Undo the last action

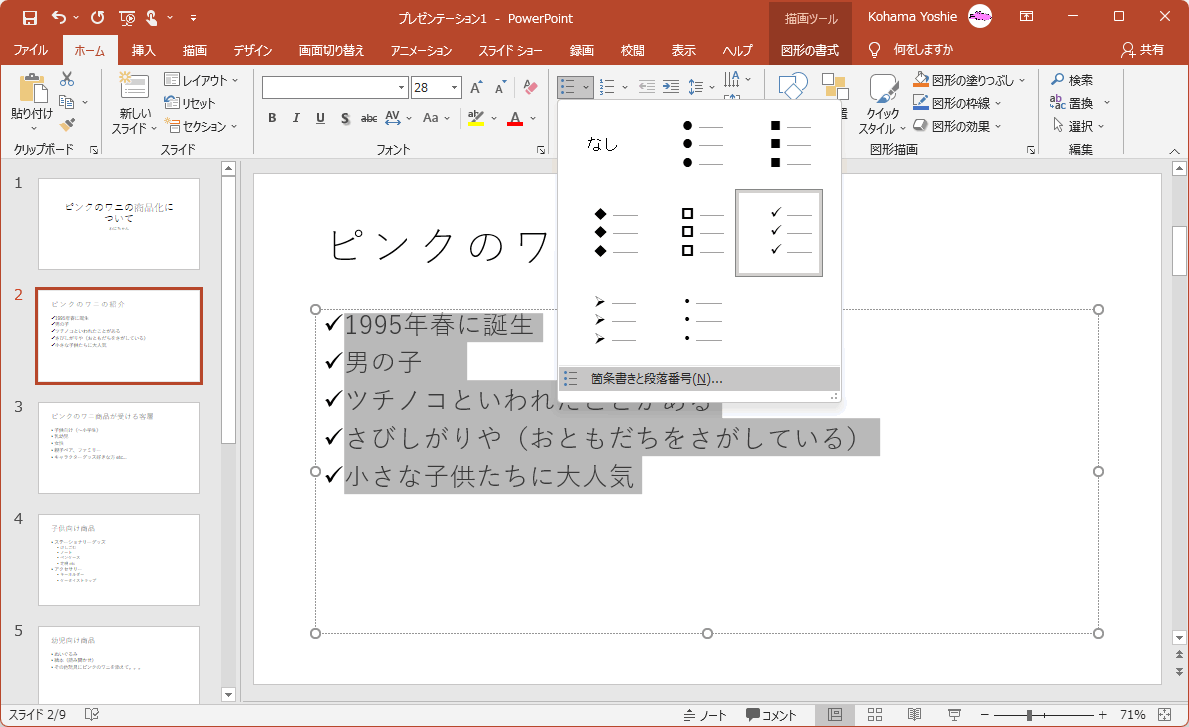pyautogui.click(x=59, y=17)
